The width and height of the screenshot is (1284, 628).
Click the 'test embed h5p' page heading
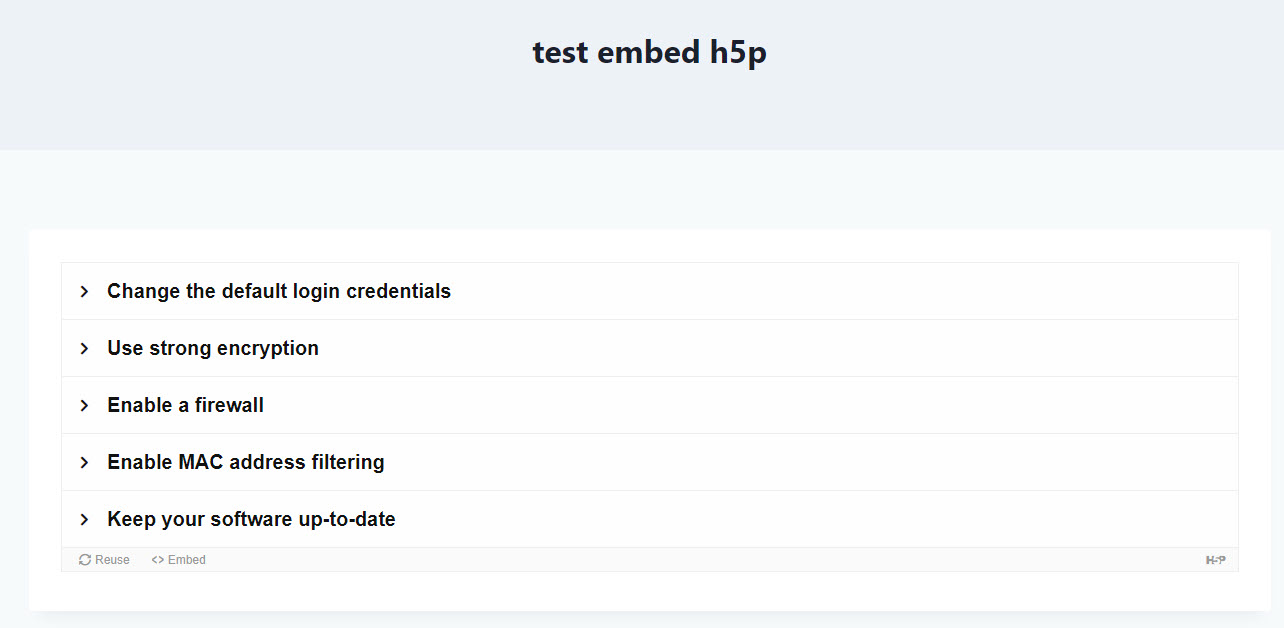650,52
